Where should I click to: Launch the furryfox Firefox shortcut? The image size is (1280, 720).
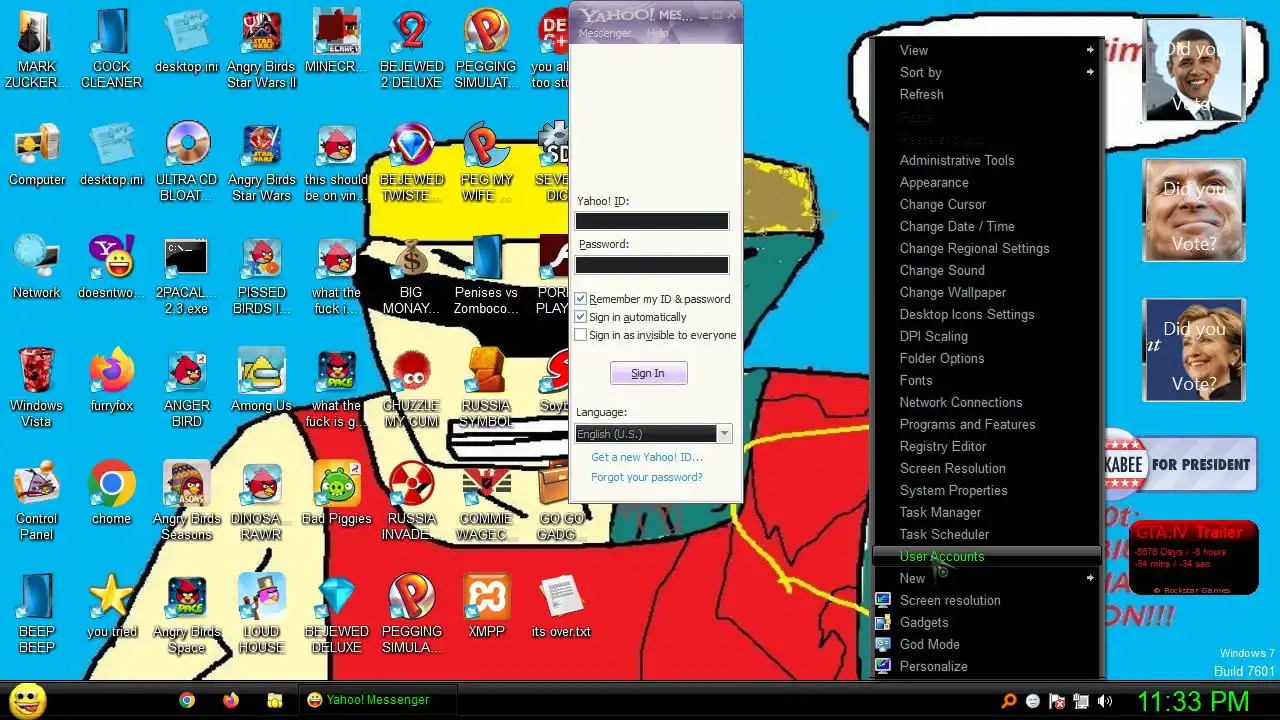[111, 381]
